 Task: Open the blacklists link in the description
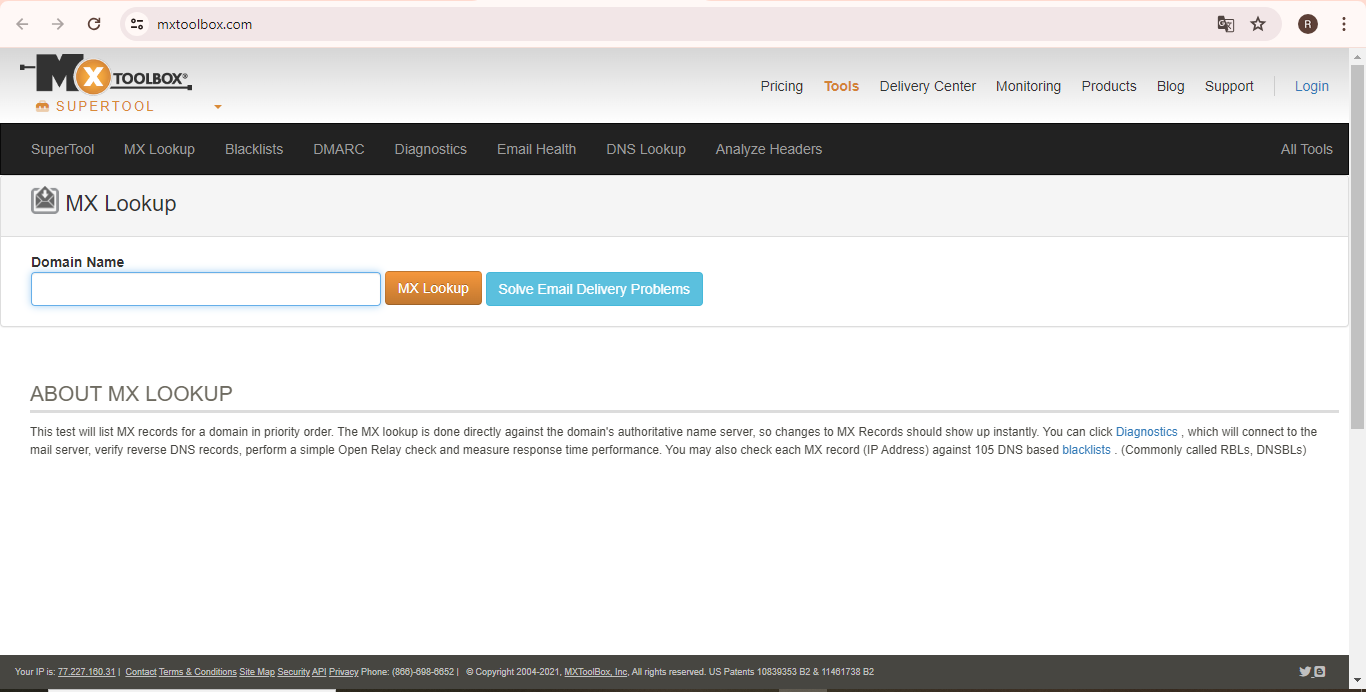[1087, 449]
